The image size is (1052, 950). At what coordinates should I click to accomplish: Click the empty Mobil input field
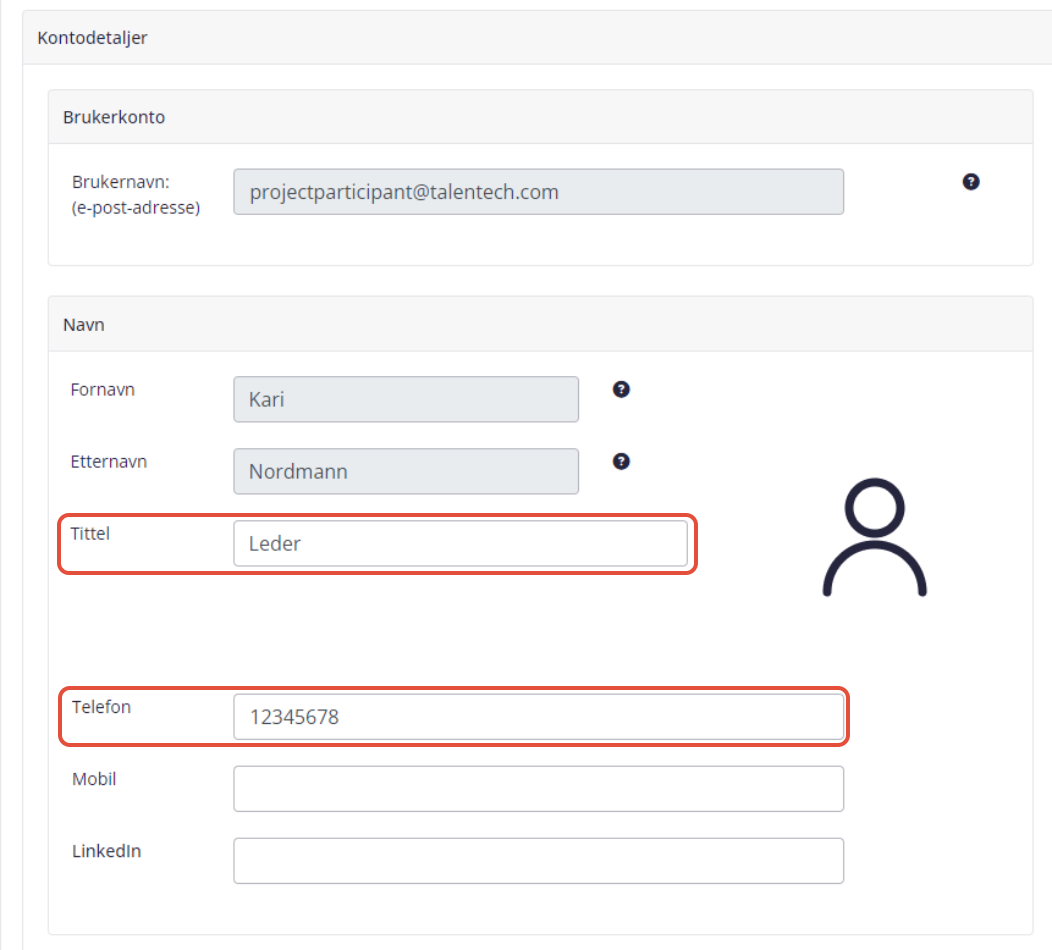pos(538,789)
